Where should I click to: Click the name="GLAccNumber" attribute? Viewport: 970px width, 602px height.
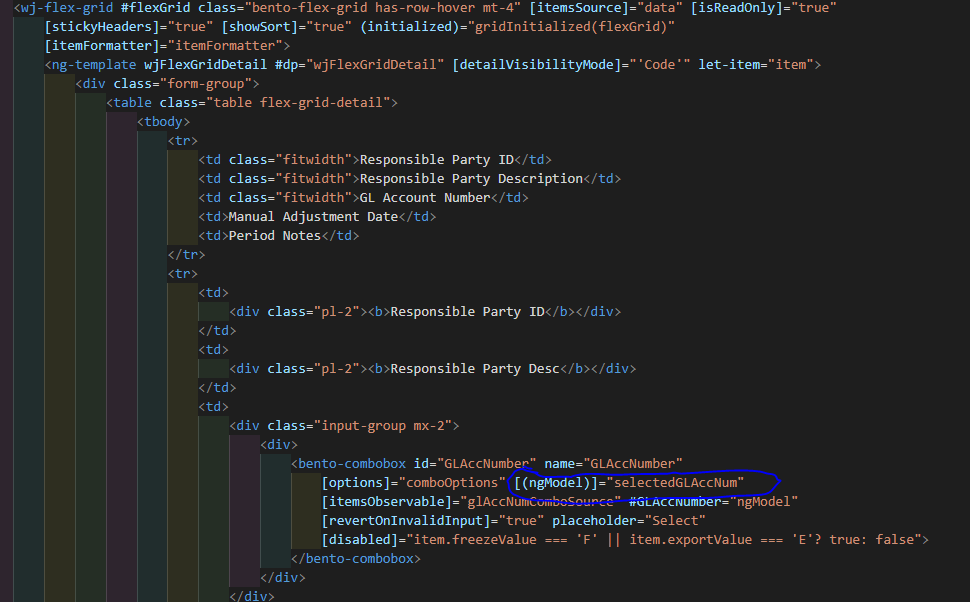tap(613, 463)
